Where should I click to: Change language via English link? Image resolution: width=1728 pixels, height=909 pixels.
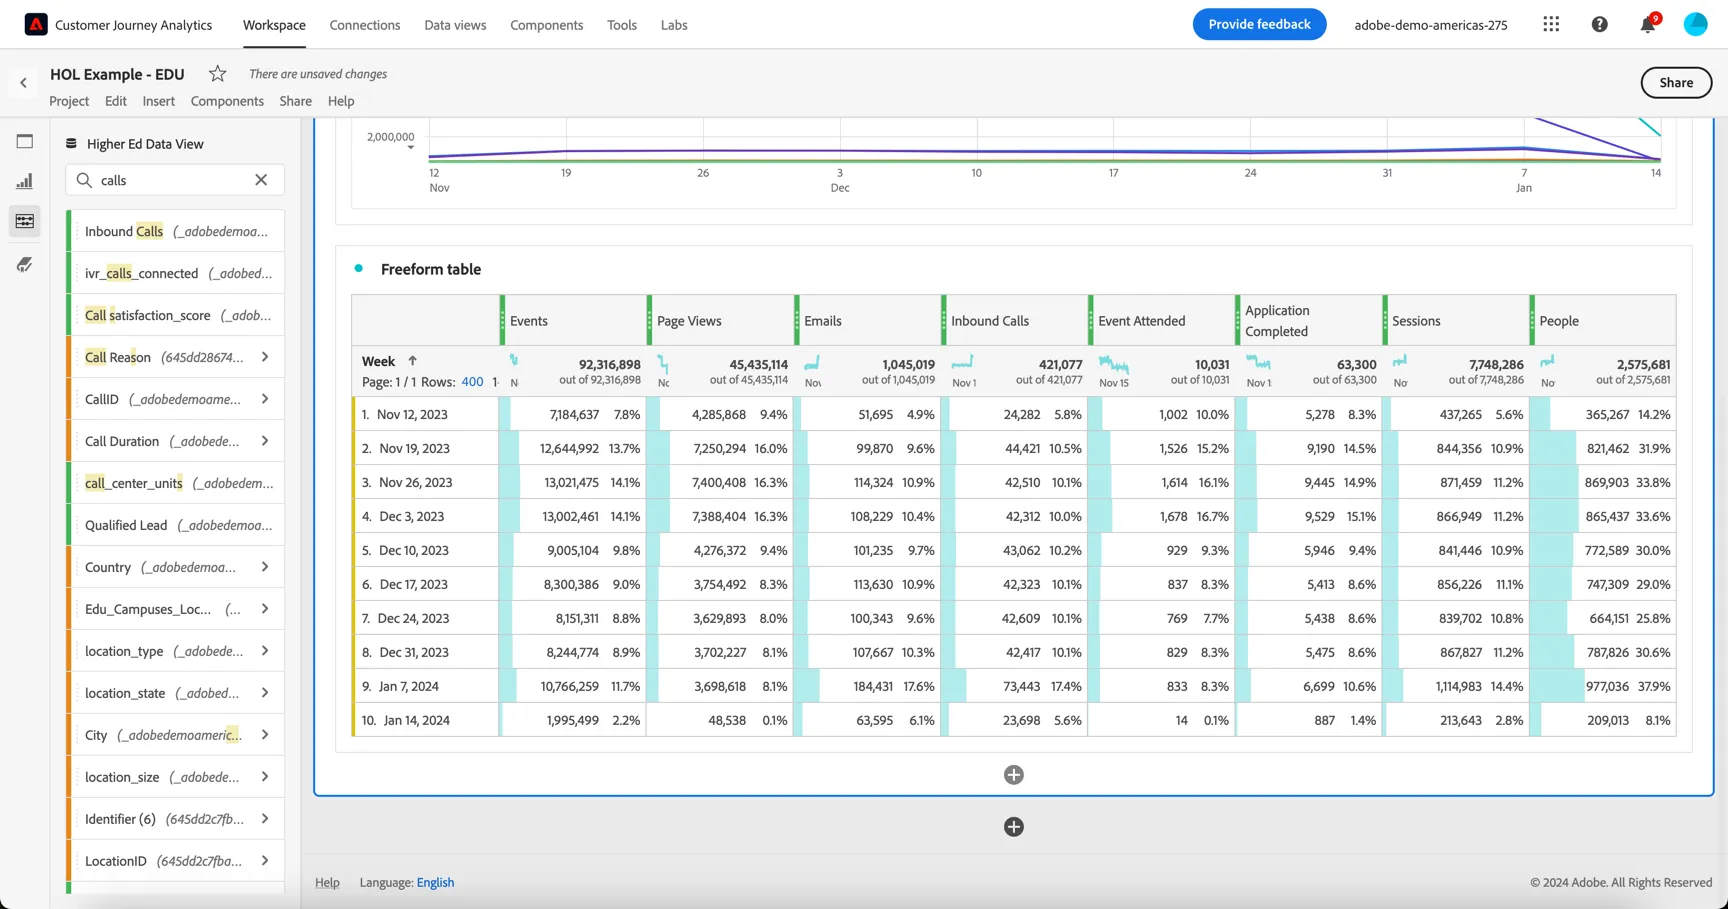435,882
